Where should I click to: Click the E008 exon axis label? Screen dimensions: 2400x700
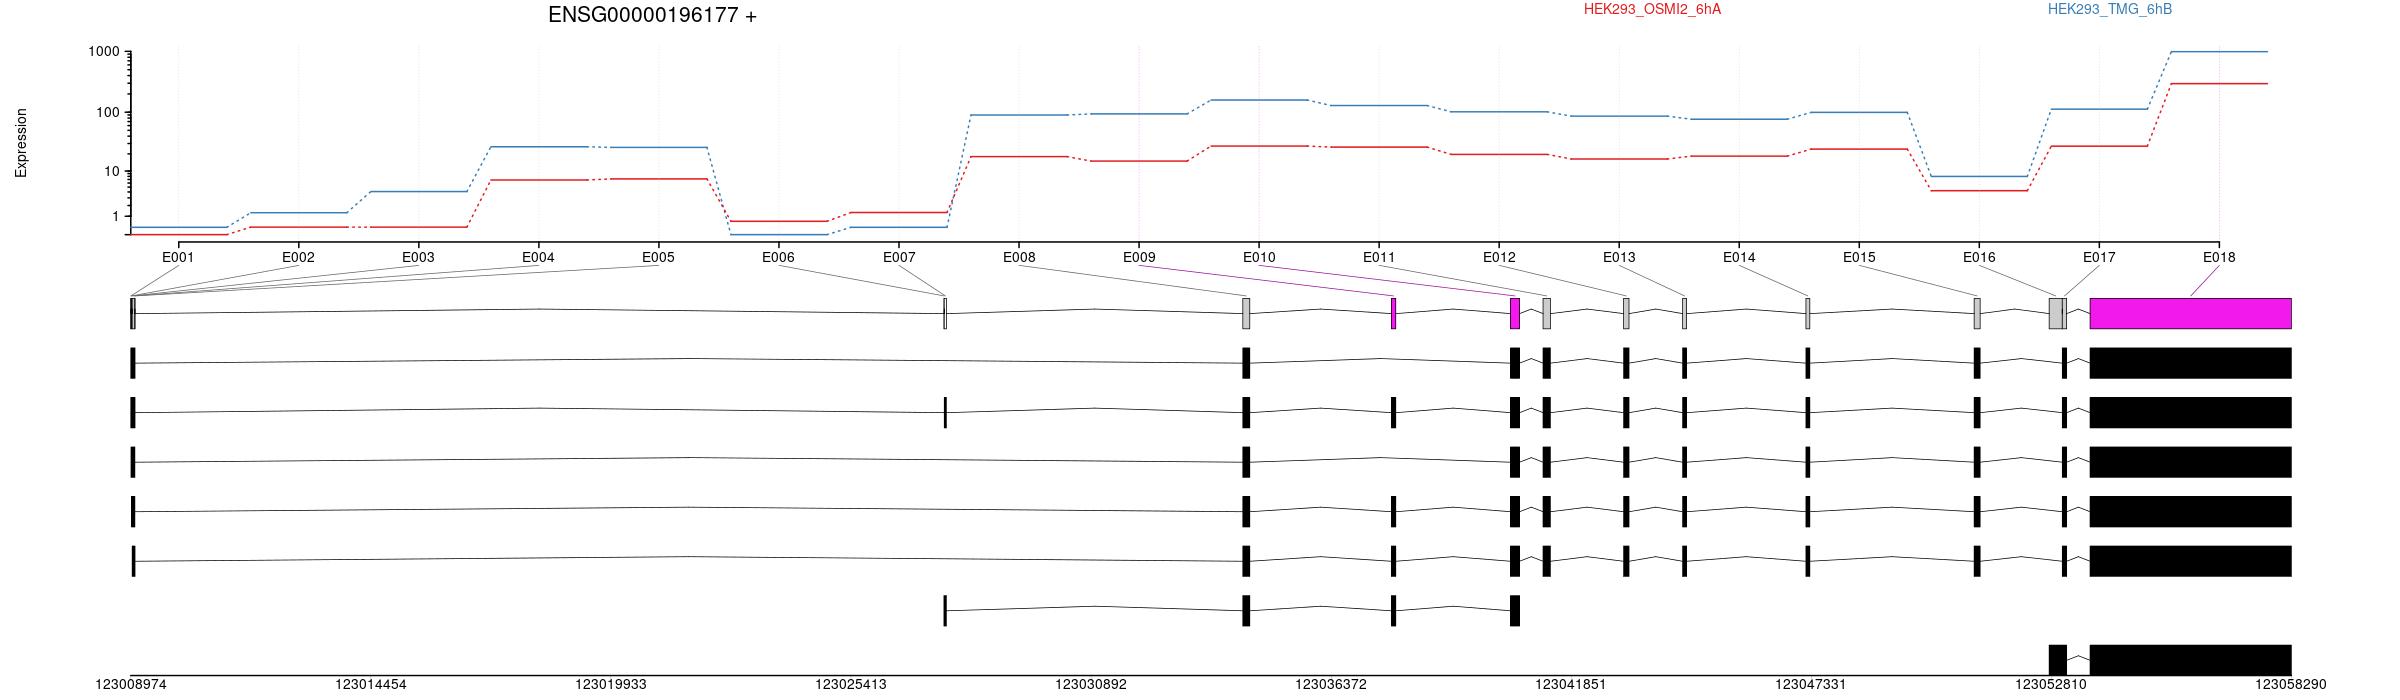[x=1019, y=257]
